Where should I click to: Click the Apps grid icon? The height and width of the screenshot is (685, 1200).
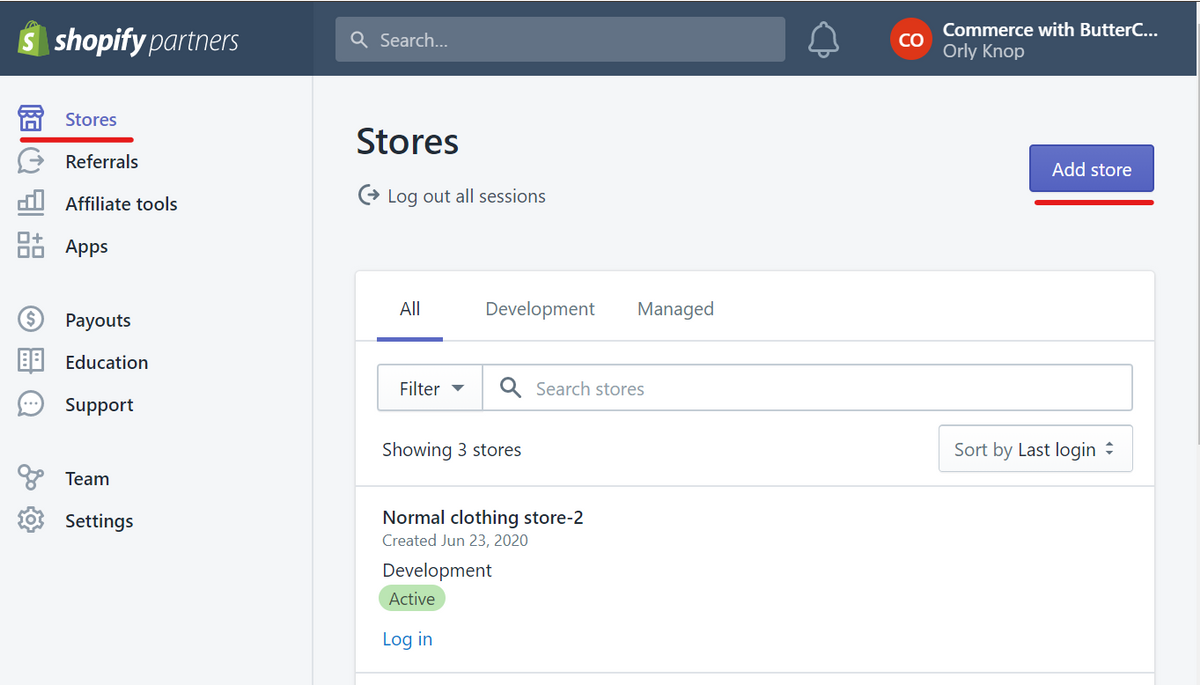(31, 246)
